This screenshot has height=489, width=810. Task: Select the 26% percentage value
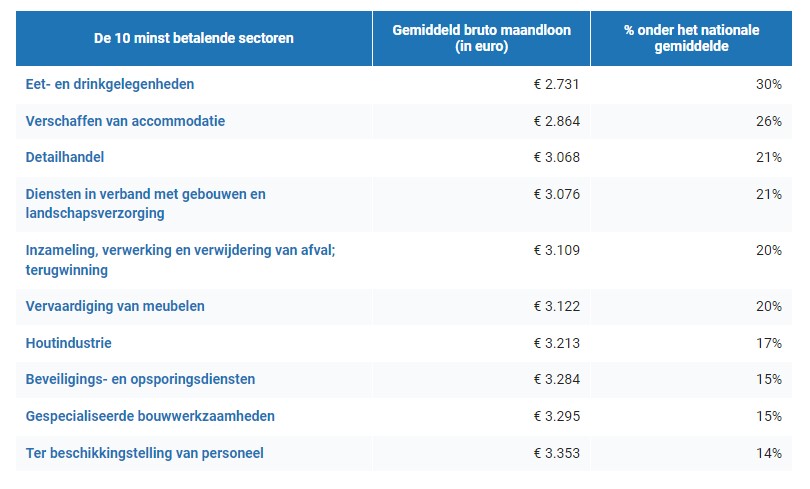click(x=768, y=121)
